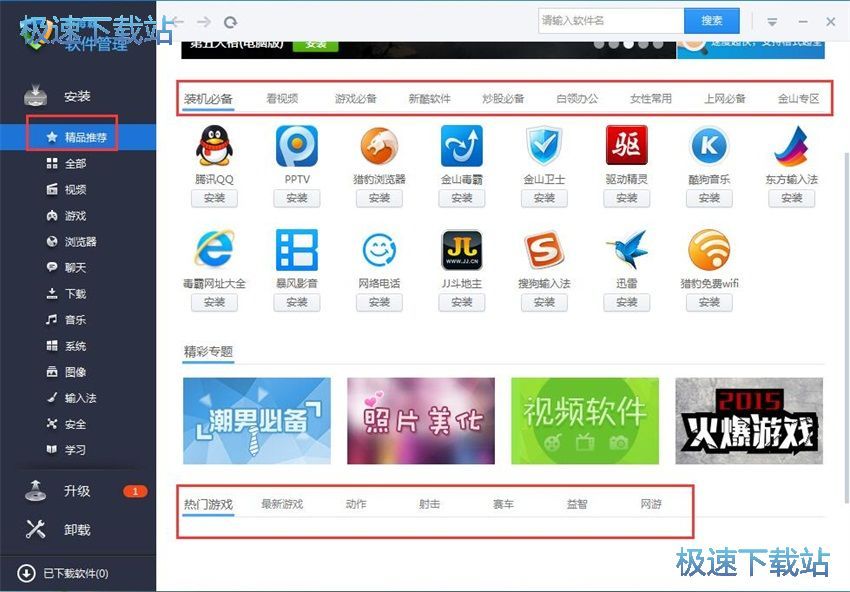Switch to the 女性常用 tab
Viewport: 850px width, 592px height.
[x=651, y=99]
